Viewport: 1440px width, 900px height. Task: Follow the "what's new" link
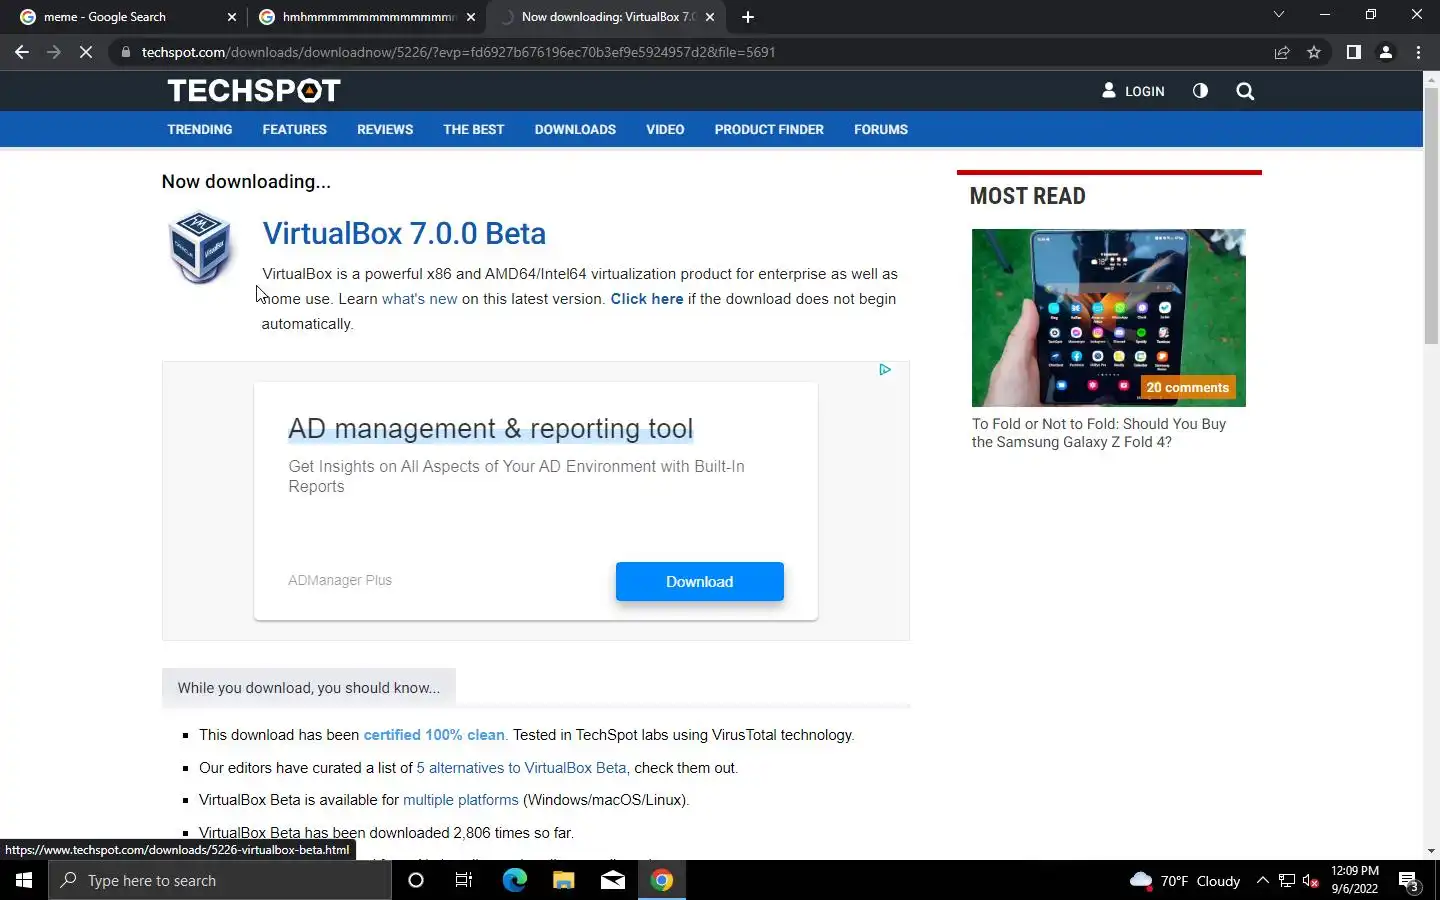pyautogui.click(x=419, y=299)
